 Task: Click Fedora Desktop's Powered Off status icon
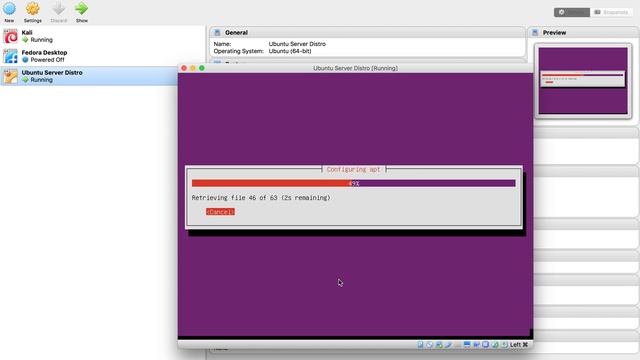(x=25, y=60)
